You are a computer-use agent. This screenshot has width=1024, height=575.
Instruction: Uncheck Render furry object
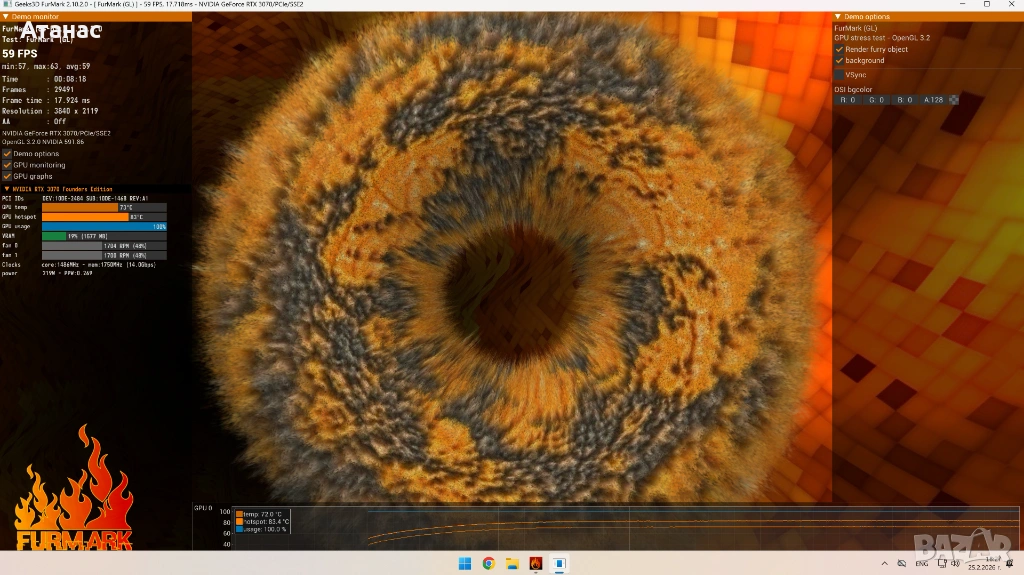[839, 49]
